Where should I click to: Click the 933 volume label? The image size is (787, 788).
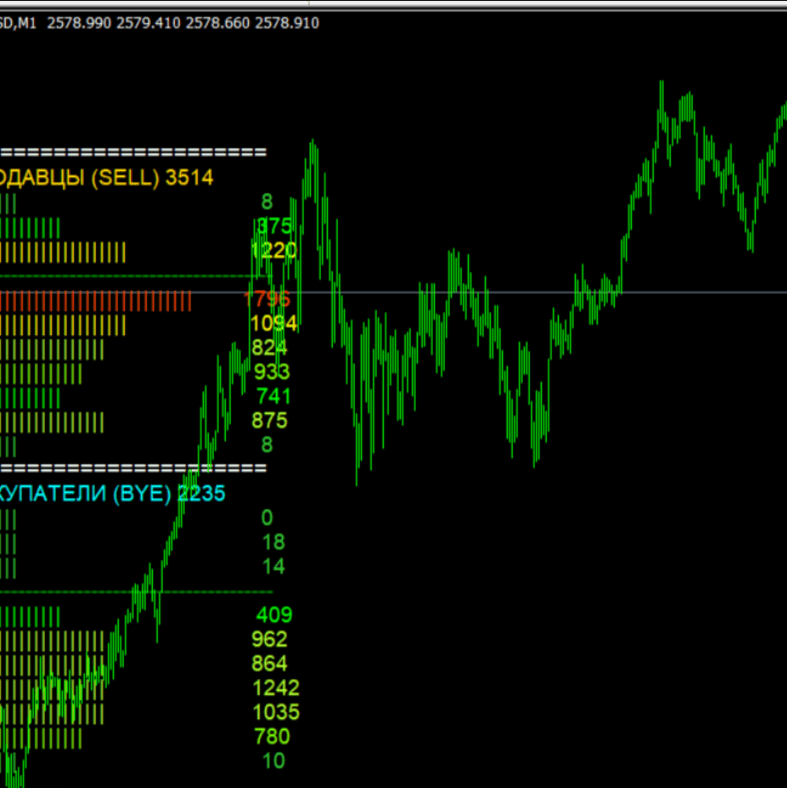tap(271, 372)
